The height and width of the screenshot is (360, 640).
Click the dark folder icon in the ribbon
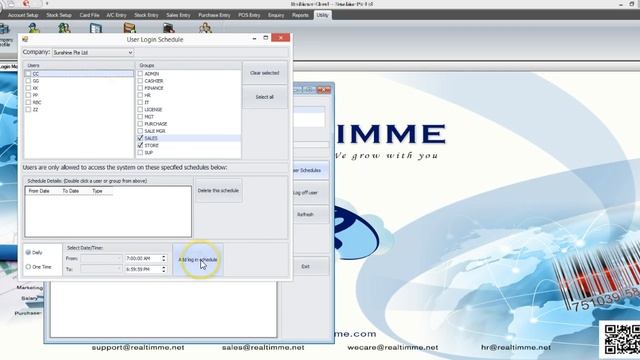pos(169,28)
